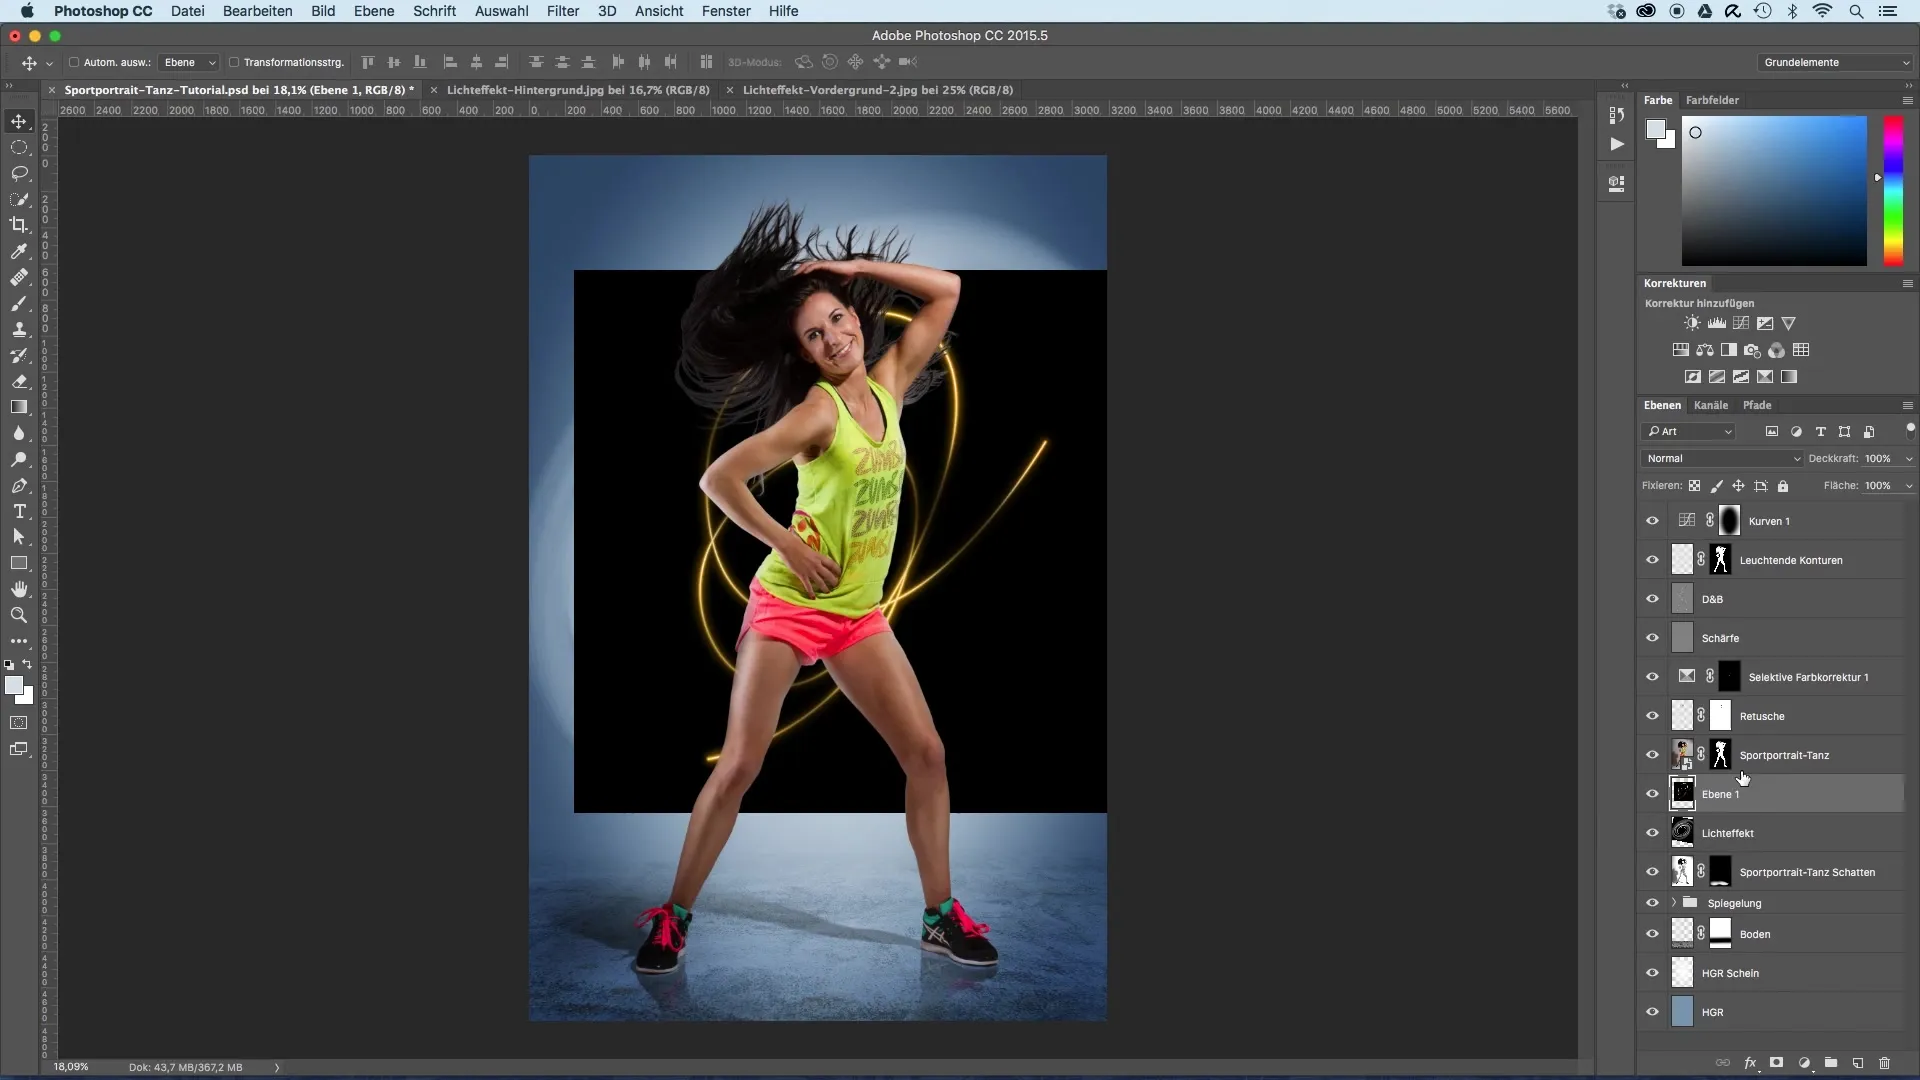Select the Healing Brush tool
The width and height of the screenshot is (1920, 1080).
[19, 277]
